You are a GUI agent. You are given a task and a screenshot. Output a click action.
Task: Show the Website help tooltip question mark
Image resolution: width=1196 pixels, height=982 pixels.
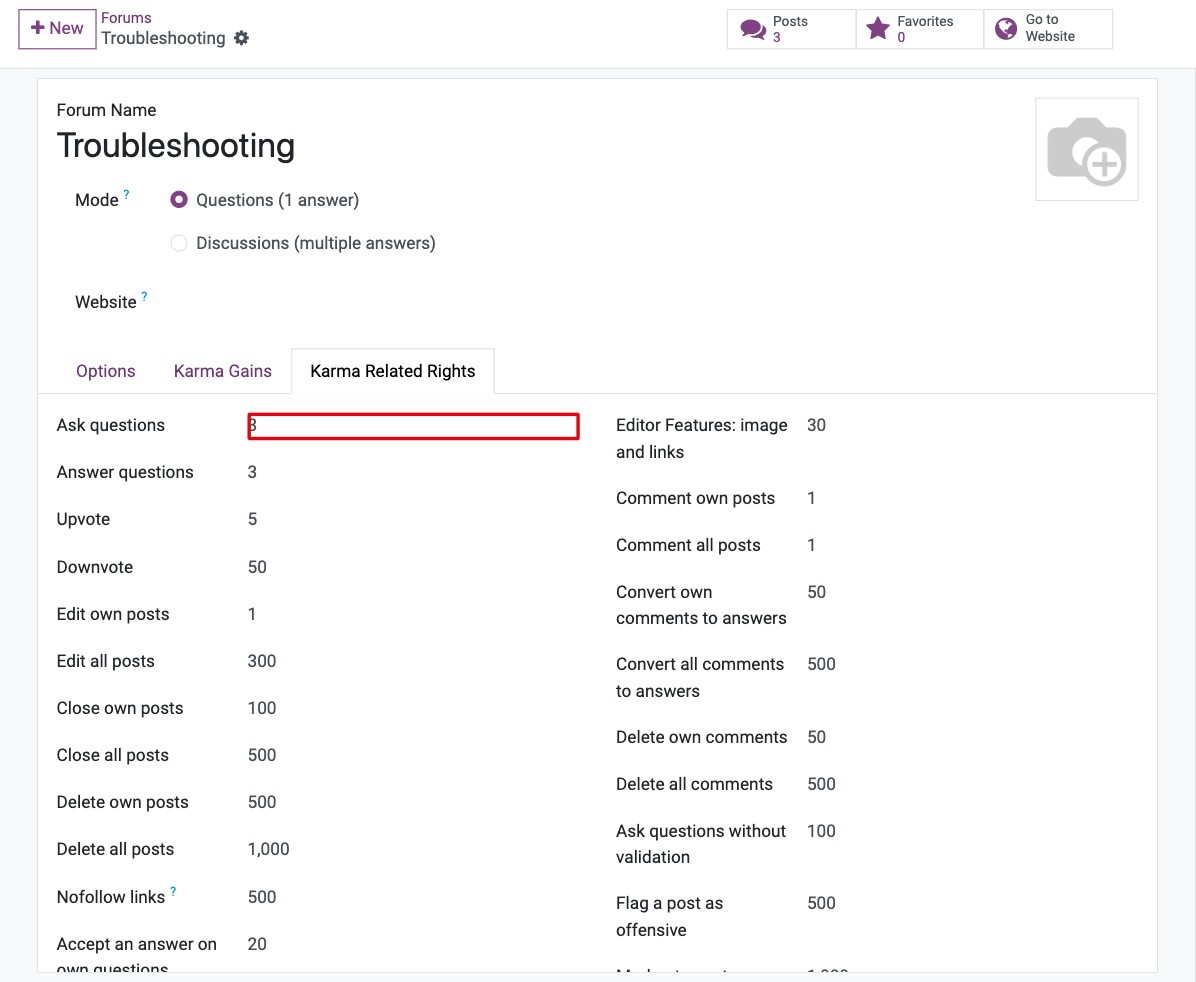coord(144,296)
